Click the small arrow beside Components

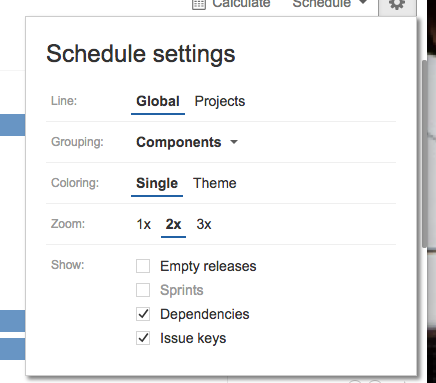click(x=234, y=142)
